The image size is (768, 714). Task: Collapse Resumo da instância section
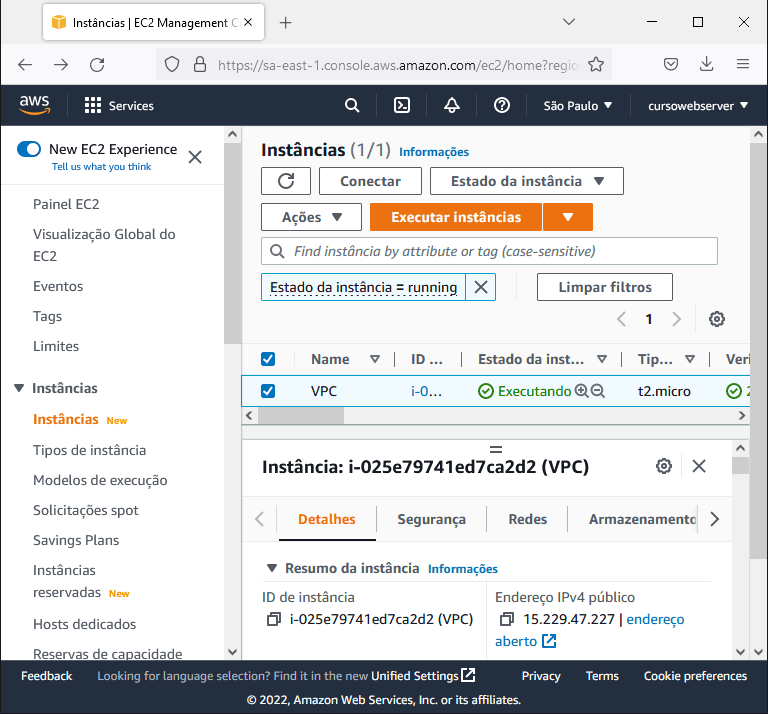click(x=272, y=569)
